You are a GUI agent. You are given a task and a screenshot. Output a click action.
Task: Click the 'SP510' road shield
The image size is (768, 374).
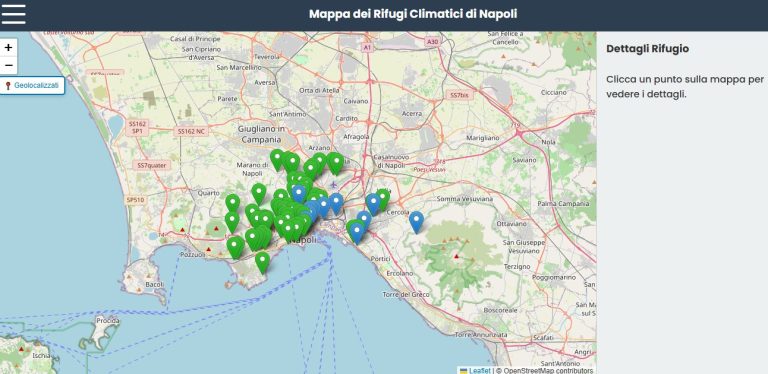135,200
